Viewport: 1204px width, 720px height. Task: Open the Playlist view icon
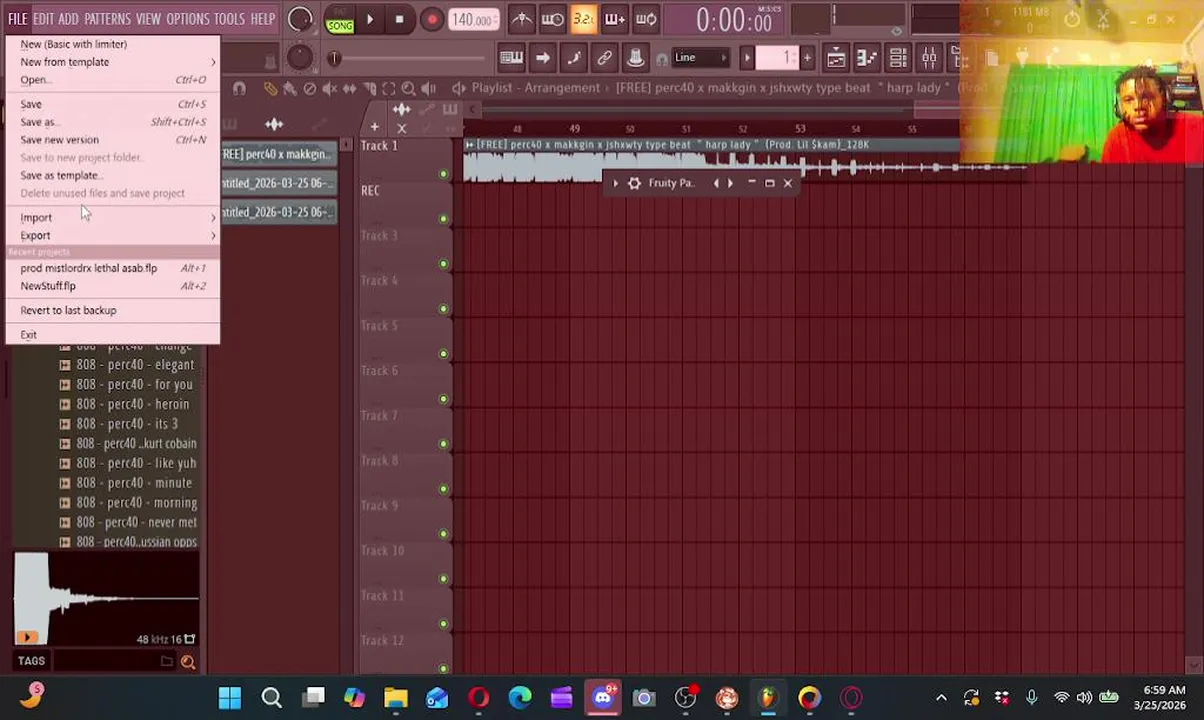[x=835, y=58]
